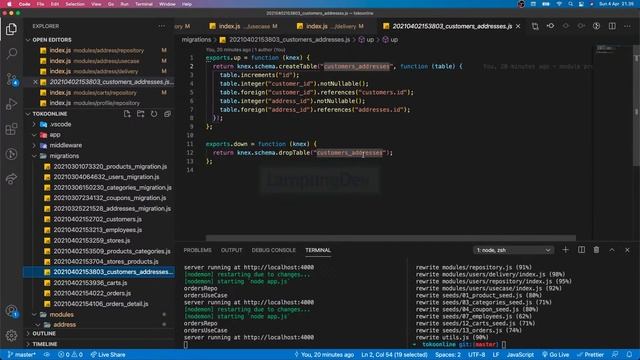This screenshot has width=640, height=360.
Task: Close customers_addresses.js in Open Editors list
Action: pos(36,82)
